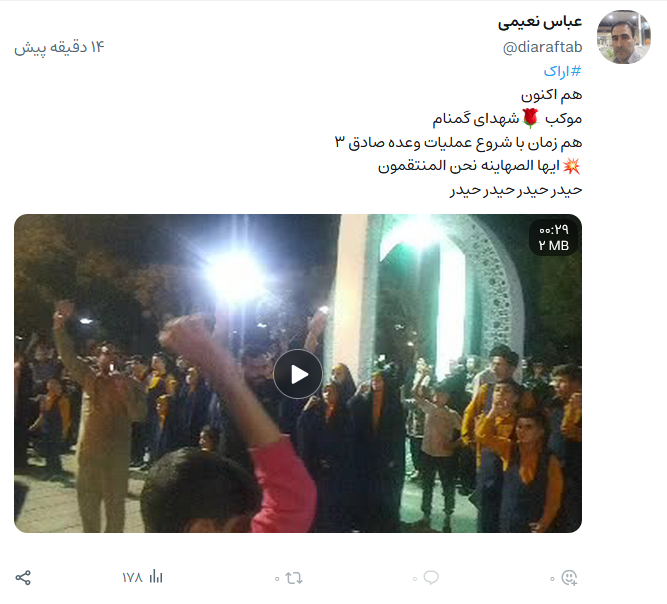Open the share icon at bottom left
667x604 pixels.
coord(23,578)
